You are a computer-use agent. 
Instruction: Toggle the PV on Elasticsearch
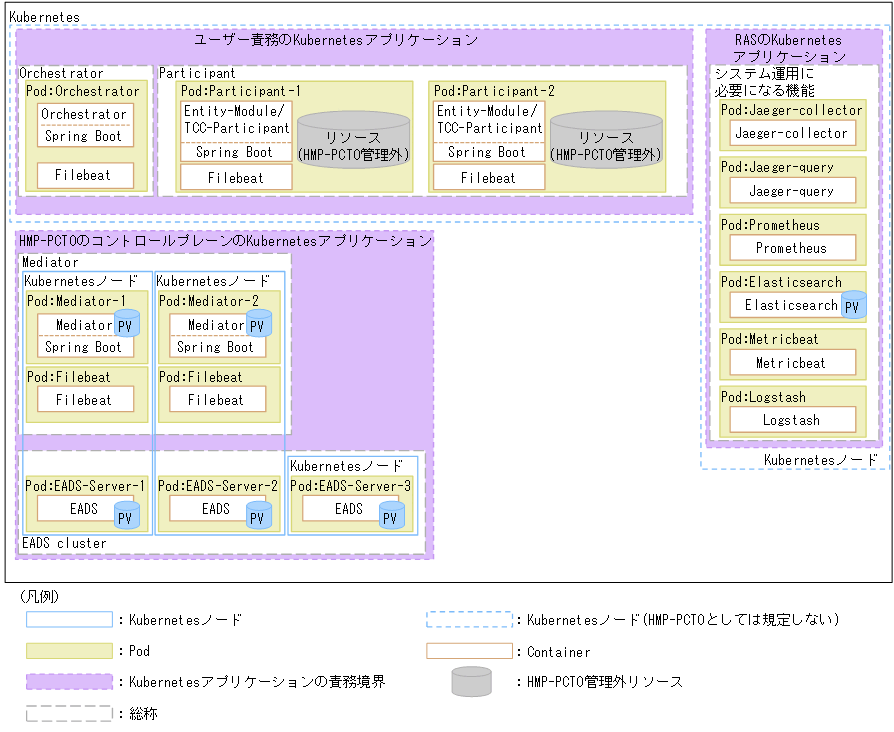(x=852, y=305)
